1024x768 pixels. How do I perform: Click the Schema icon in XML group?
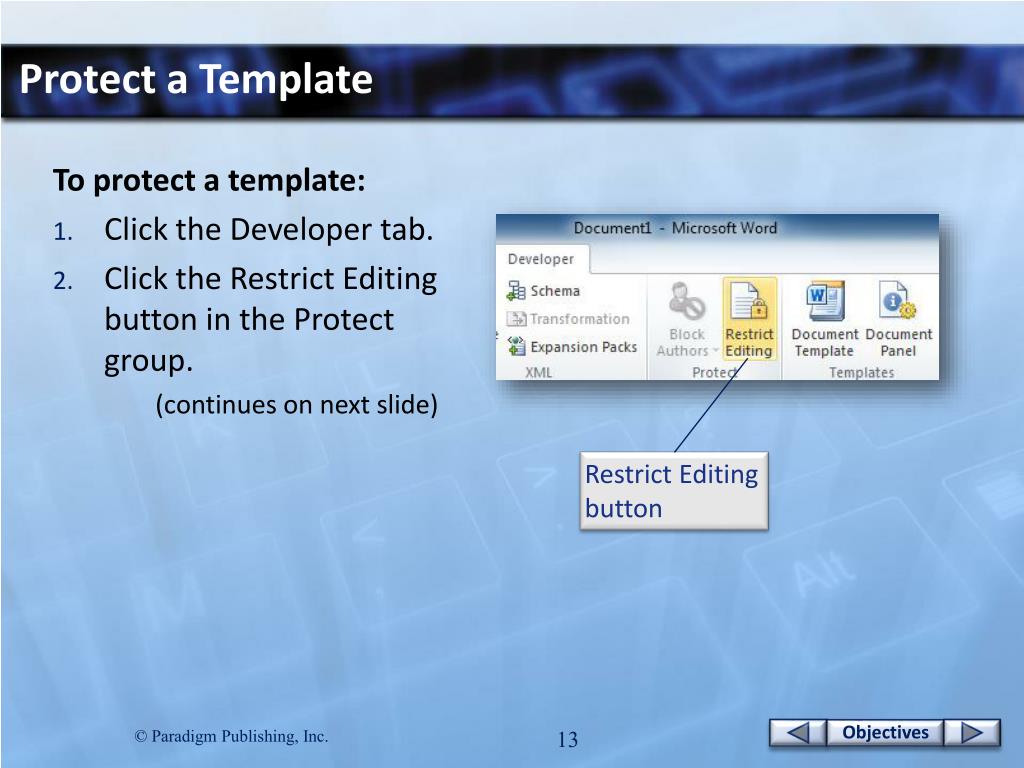click(x=516, y=291)
